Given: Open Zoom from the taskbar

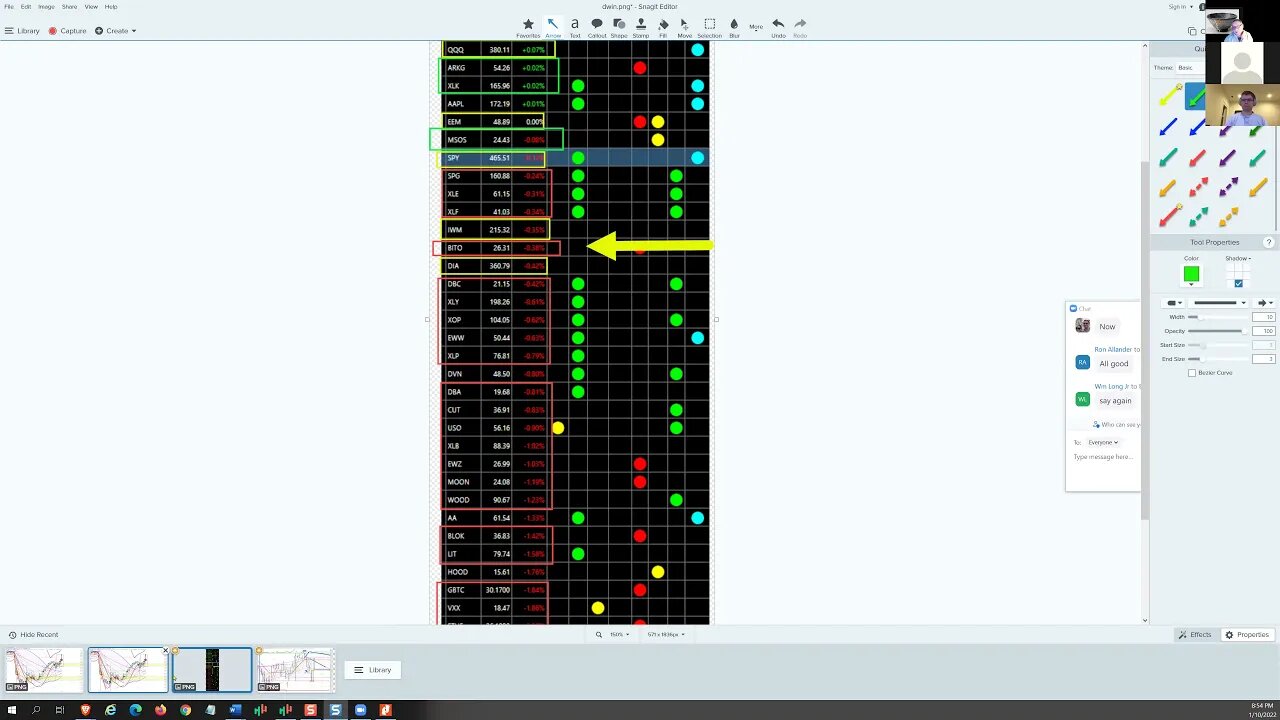Looking at the screenshot, I should pyautogui.click(x=360, y=710).
